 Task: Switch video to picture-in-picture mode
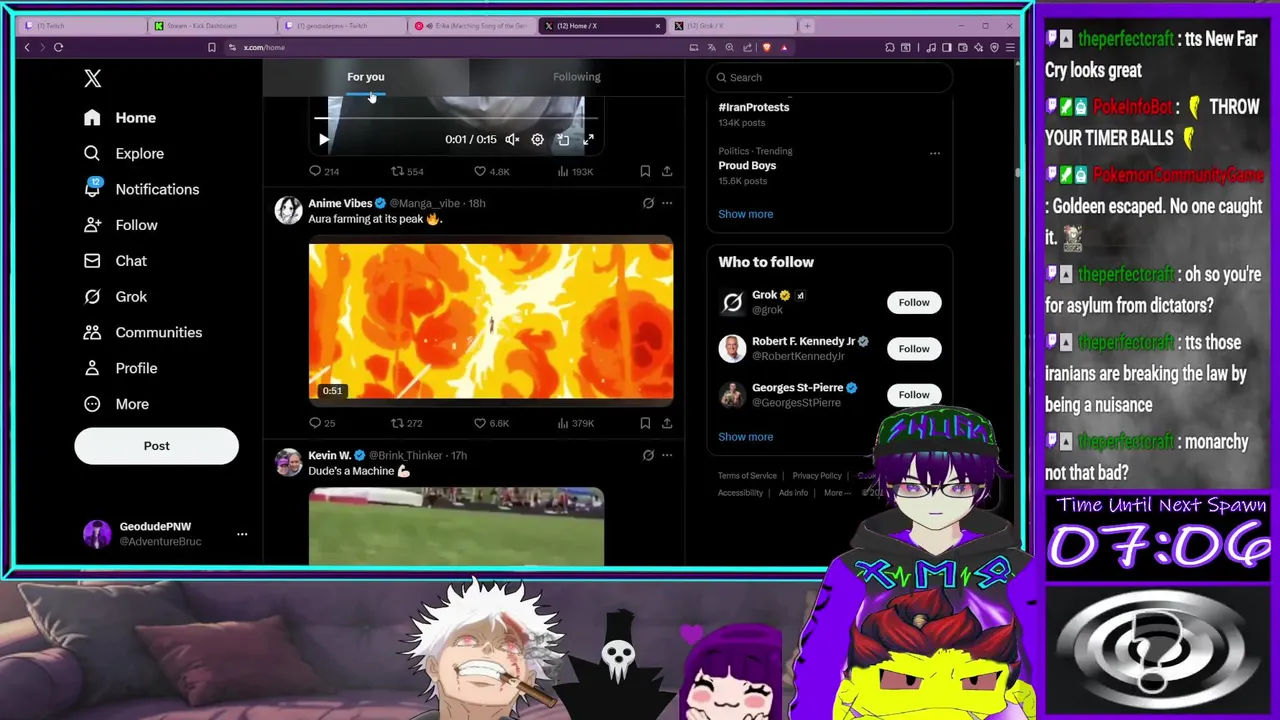coord(563,140)
